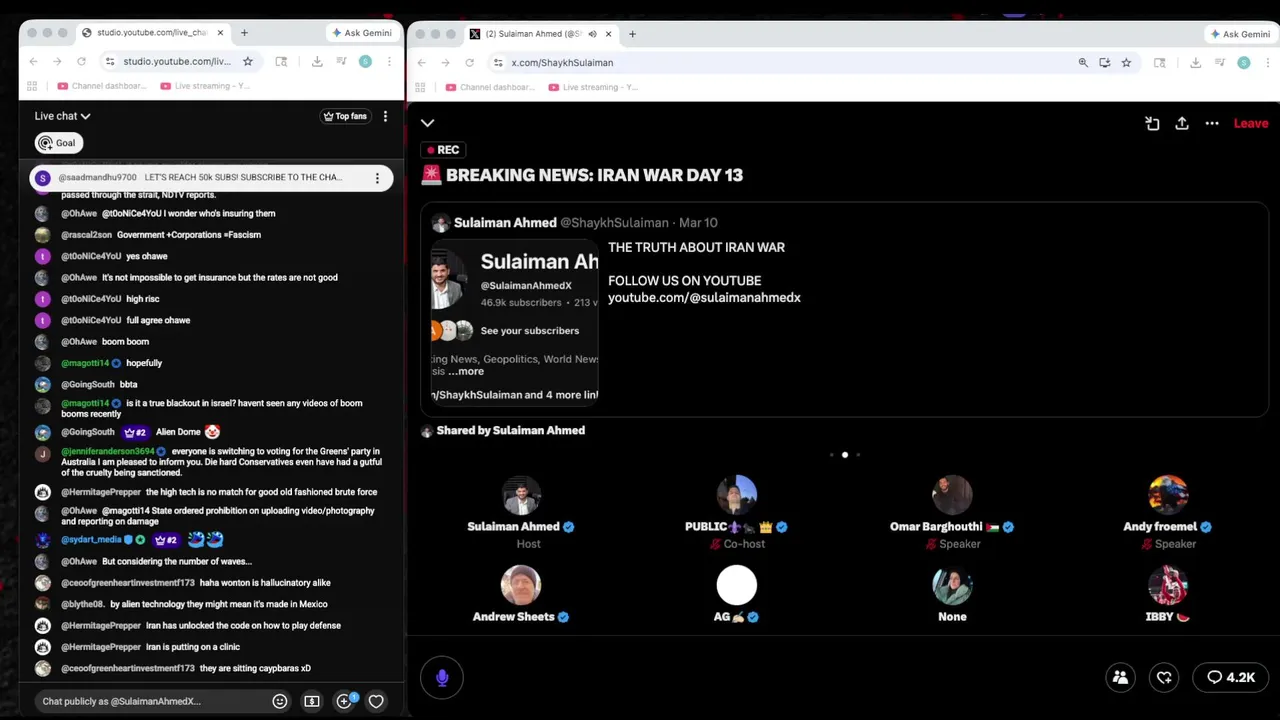Click the Top fans button
1280x720 pixels.
(345, 116)
